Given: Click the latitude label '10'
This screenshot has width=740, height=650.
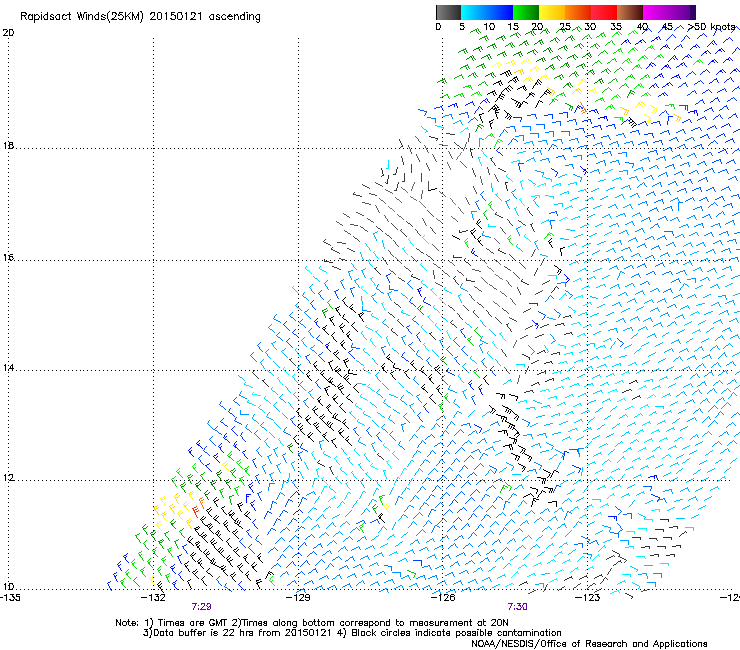Looking at the screenshot, I should (8, 587).
